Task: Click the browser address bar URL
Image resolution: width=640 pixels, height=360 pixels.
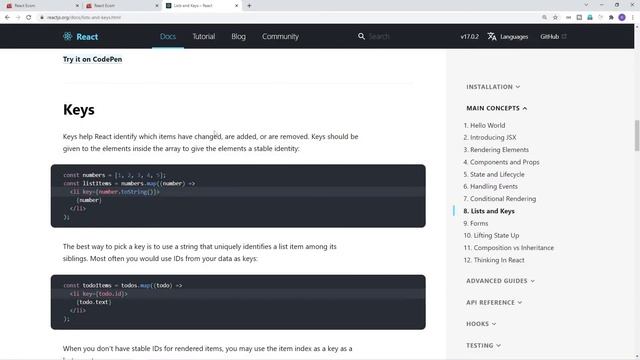Action: coord(84,18)
